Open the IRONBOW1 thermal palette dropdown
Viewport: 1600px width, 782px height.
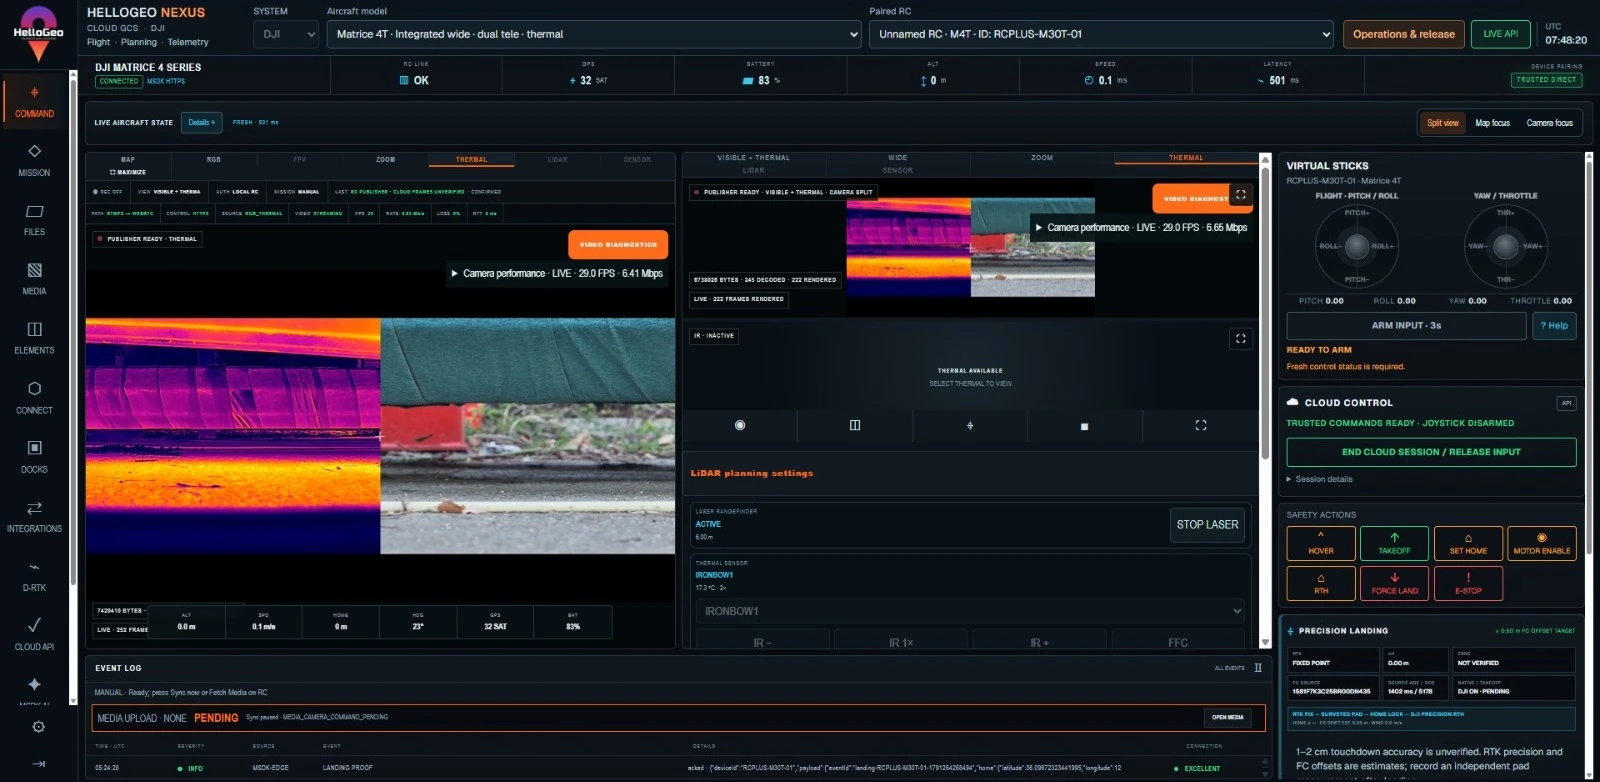click(x=972, y=611)
